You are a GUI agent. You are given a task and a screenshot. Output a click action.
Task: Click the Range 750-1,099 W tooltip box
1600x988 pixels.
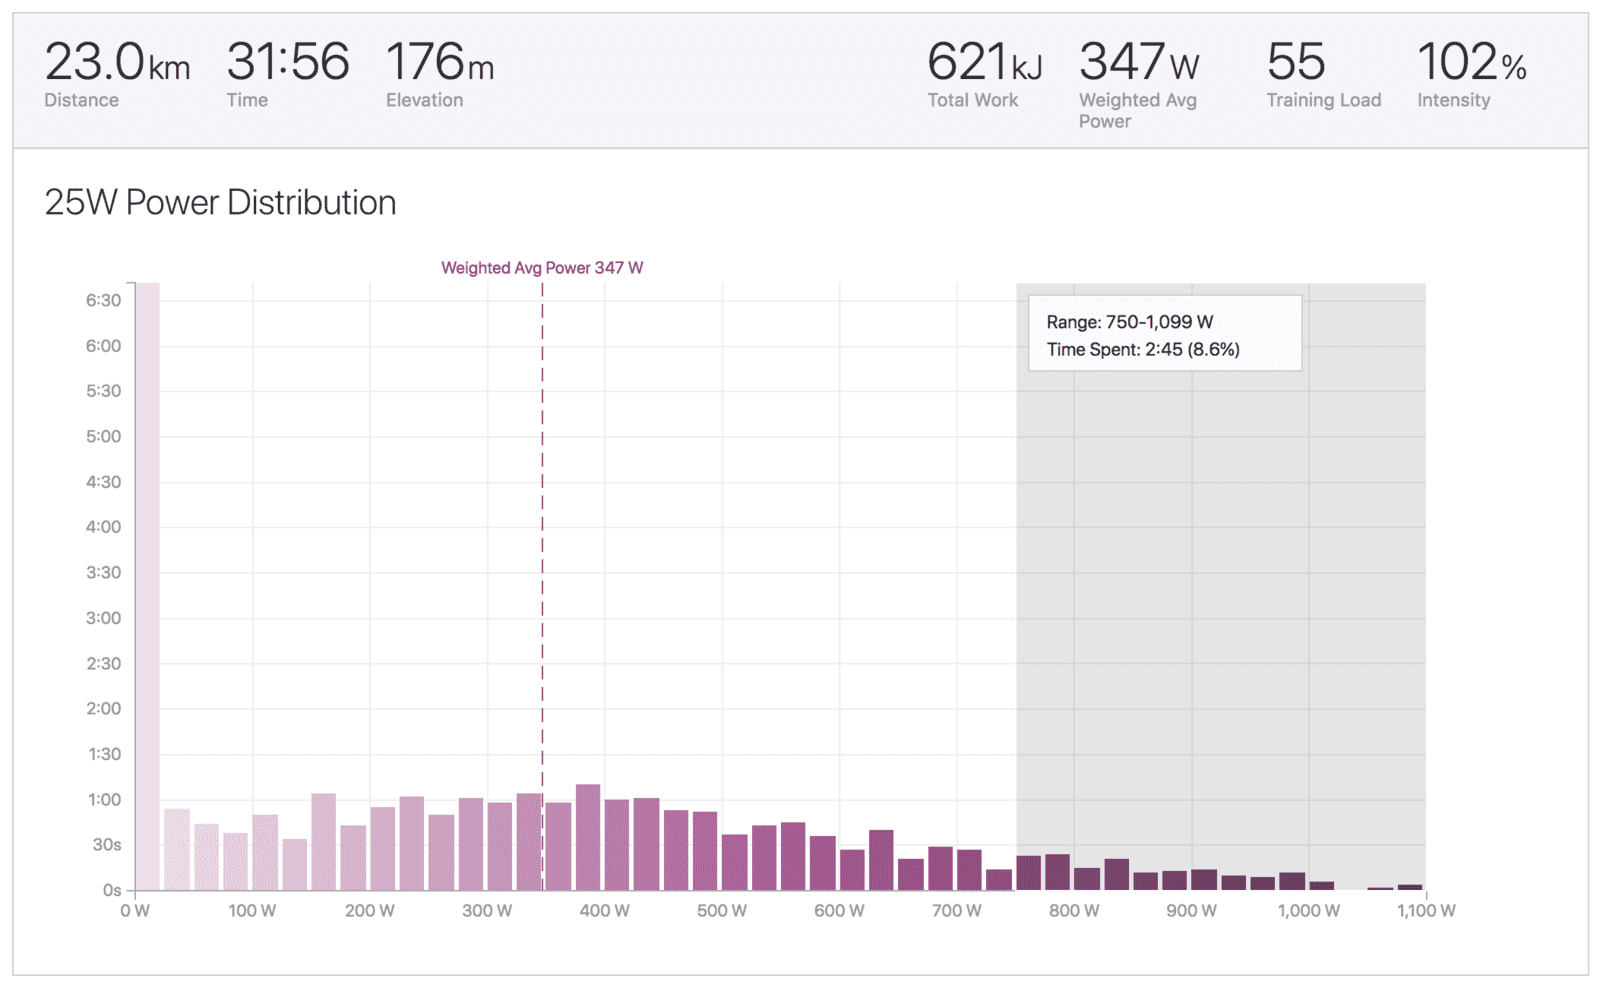click(1165, 333)
